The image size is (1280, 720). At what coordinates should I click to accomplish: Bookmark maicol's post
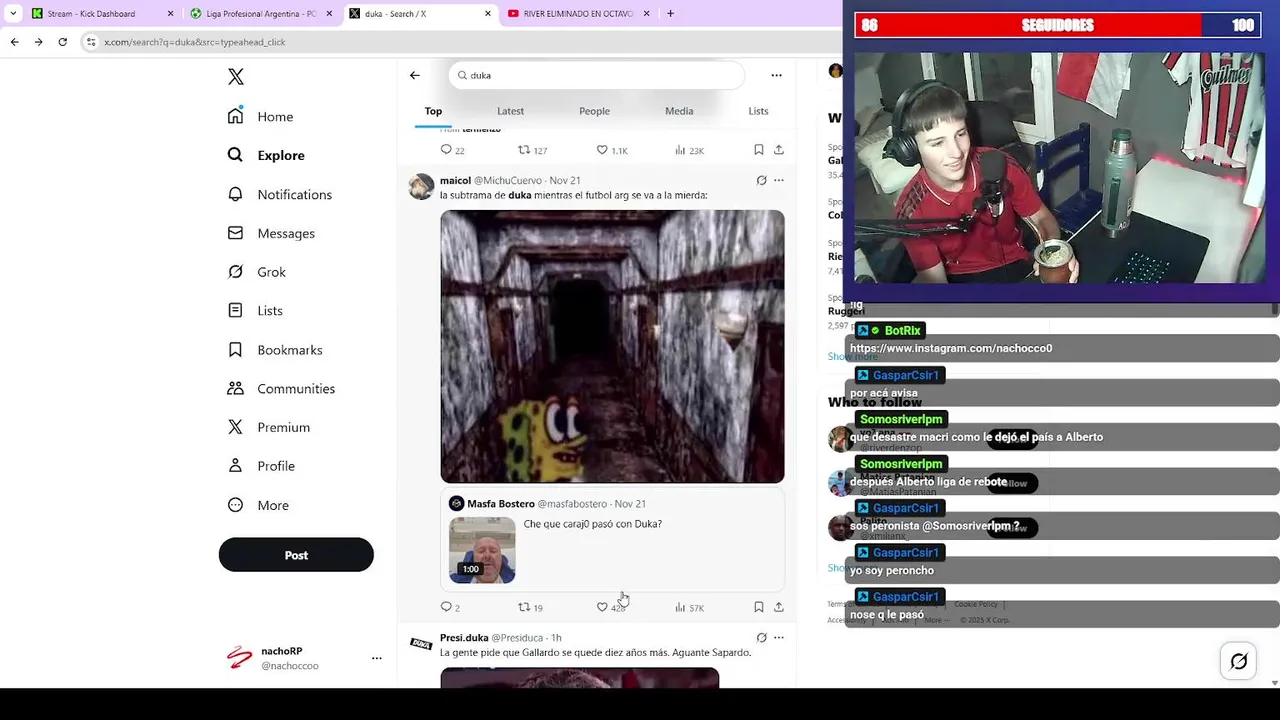(x=759, y=607)
